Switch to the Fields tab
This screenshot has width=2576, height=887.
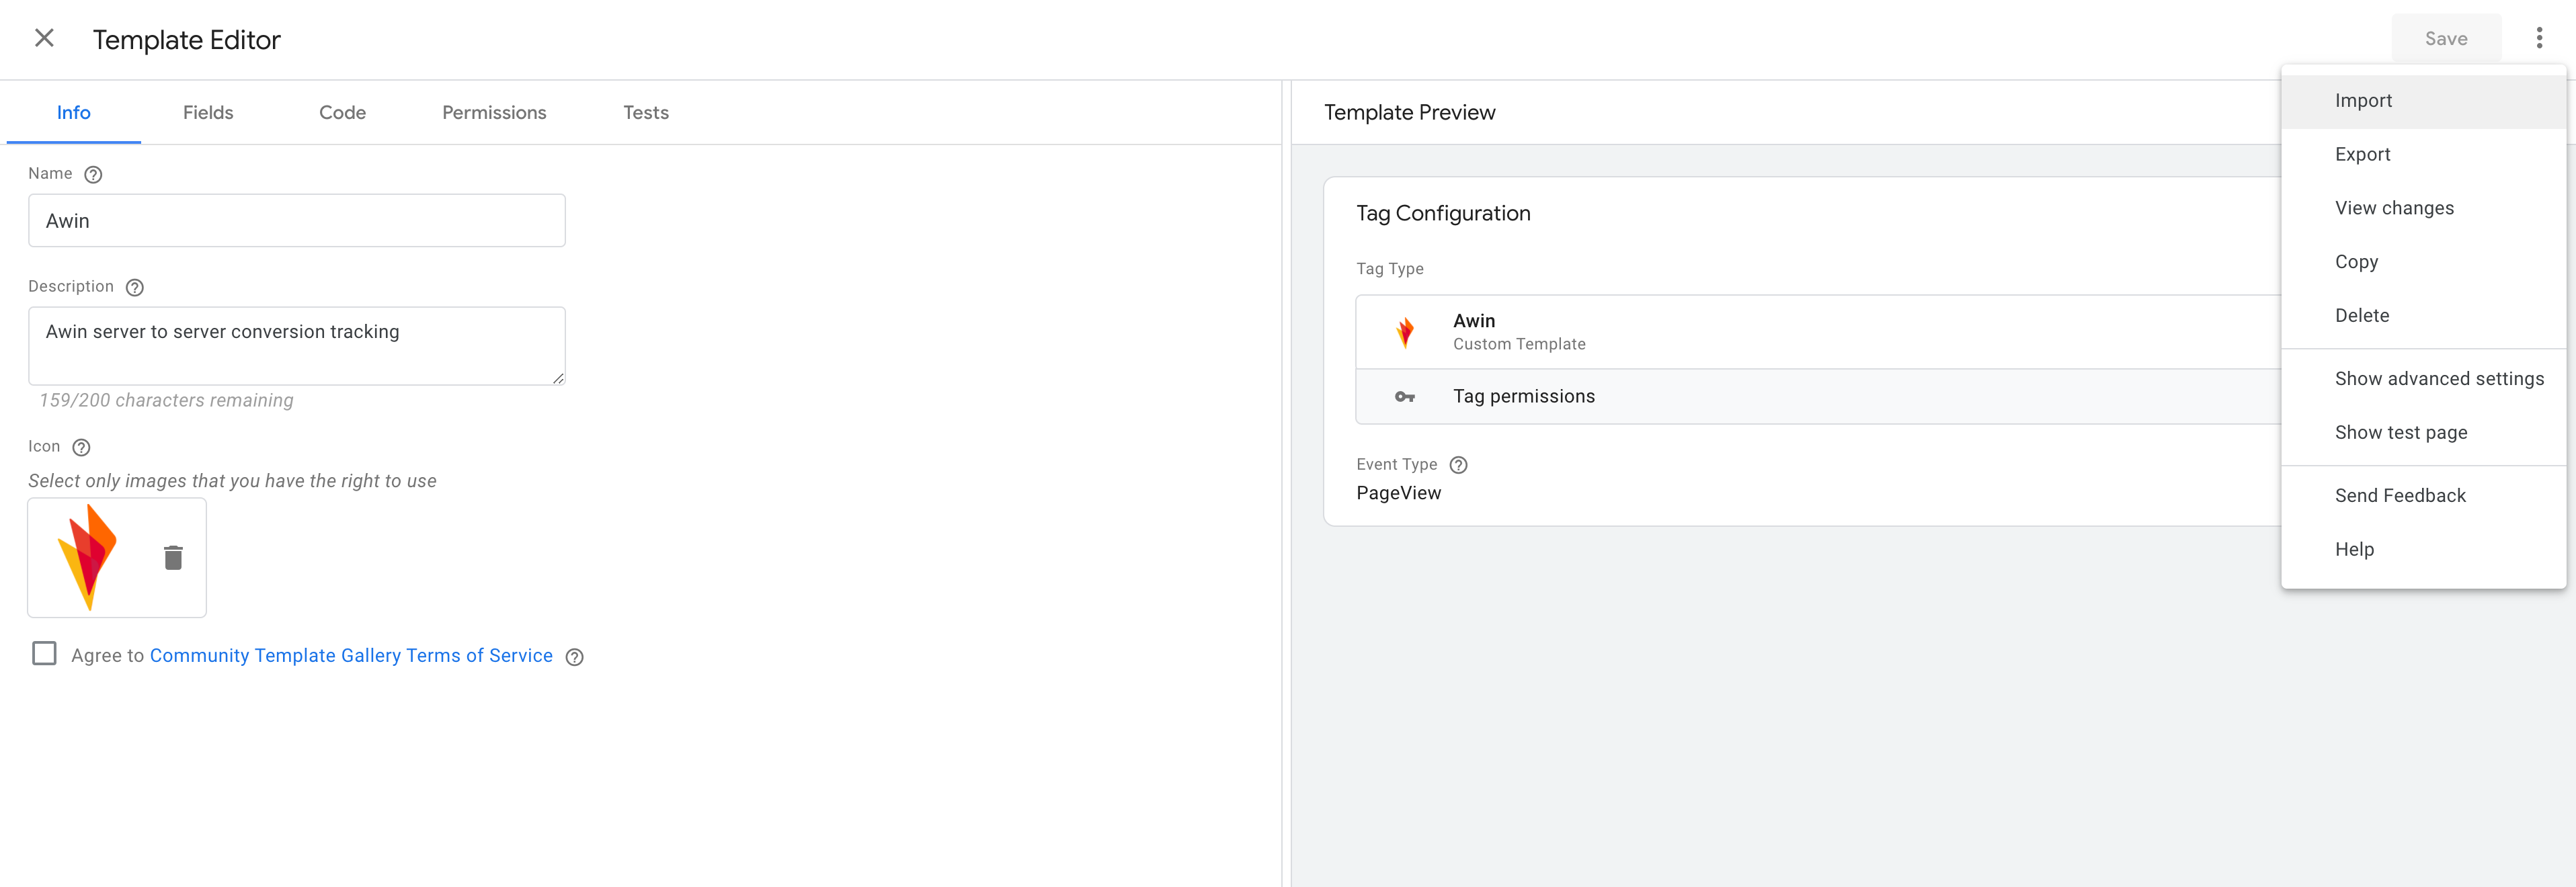pos(208,113)
